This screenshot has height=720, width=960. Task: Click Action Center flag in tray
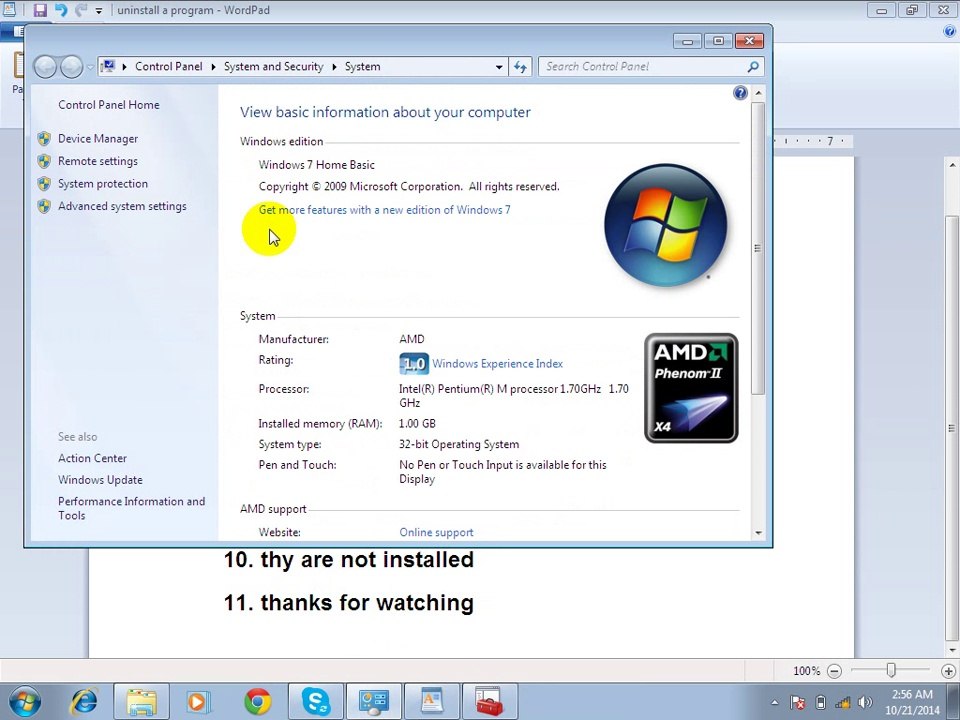point(797,702)
